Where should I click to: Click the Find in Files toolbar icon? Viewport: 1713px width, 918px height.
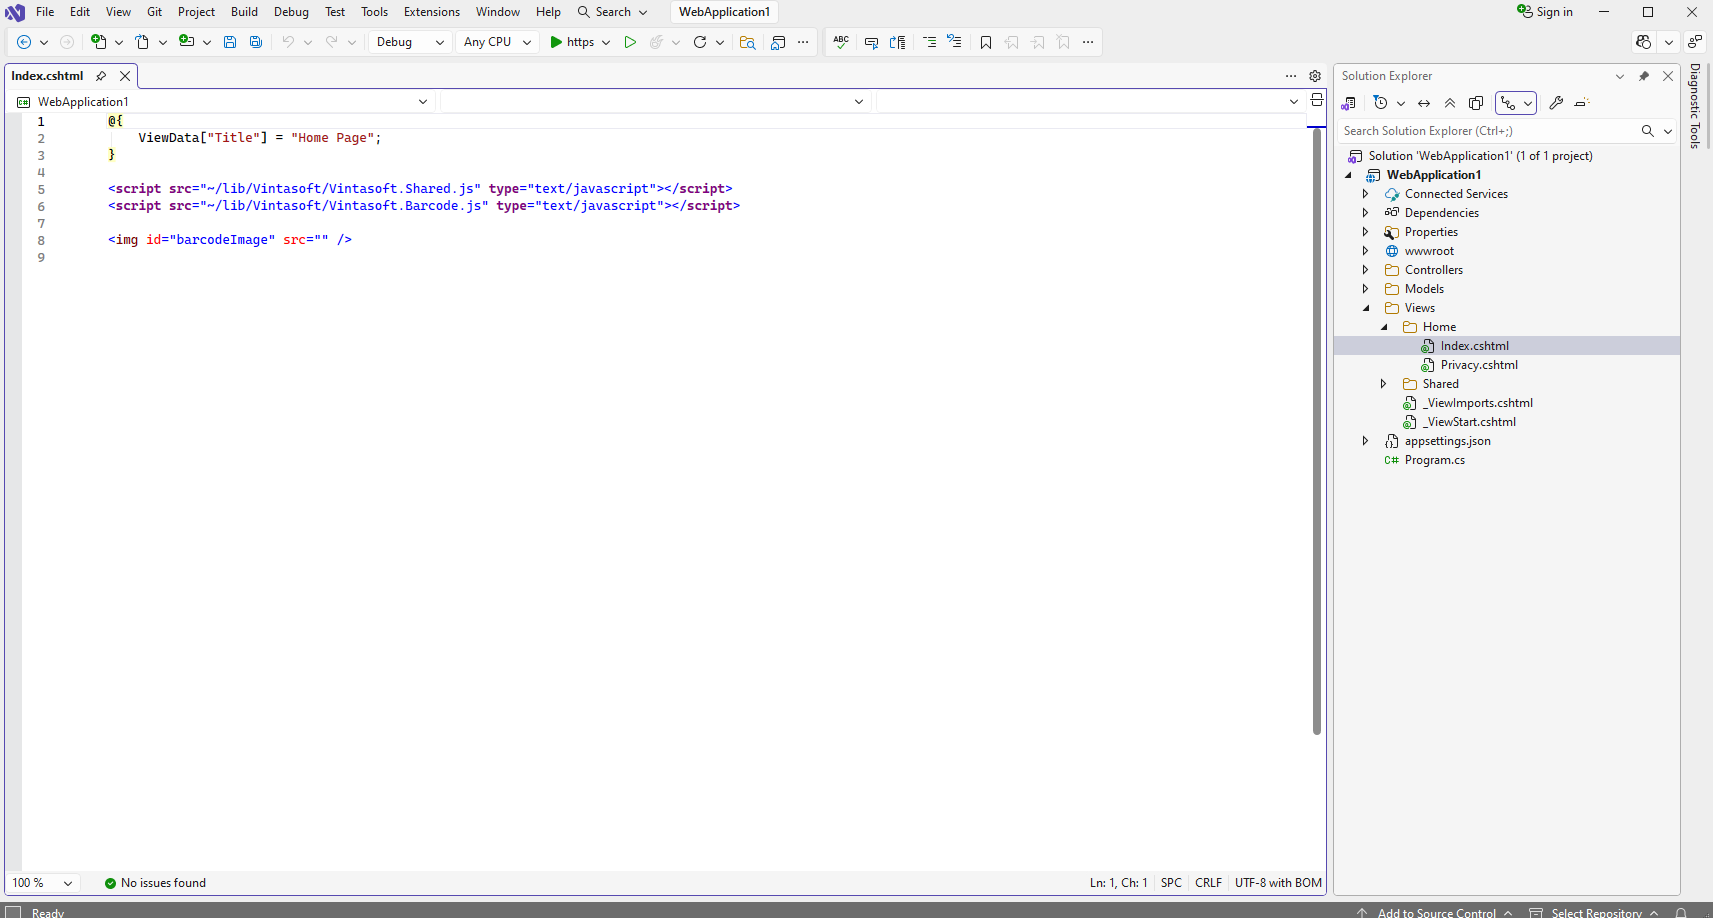coord(747,42)
